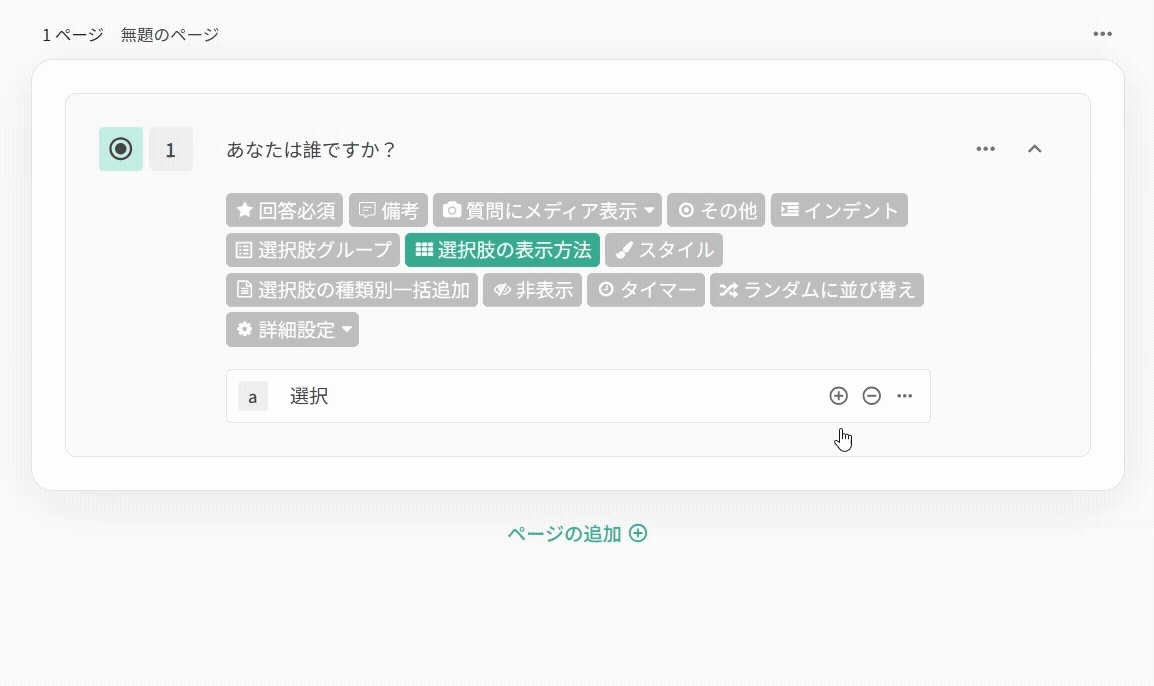
Task: Collapse question 1 with the chevron
Action: click(1034, 149)
